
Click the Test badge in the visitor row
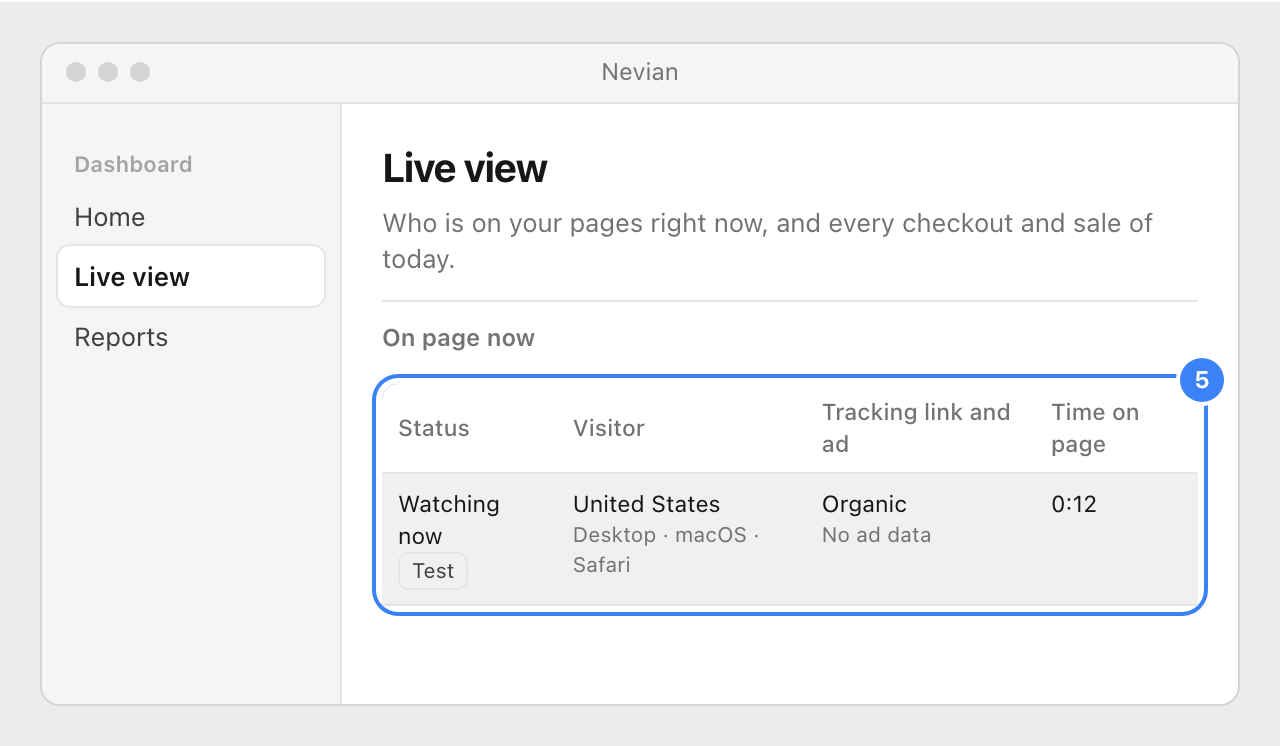pos(433,571)
